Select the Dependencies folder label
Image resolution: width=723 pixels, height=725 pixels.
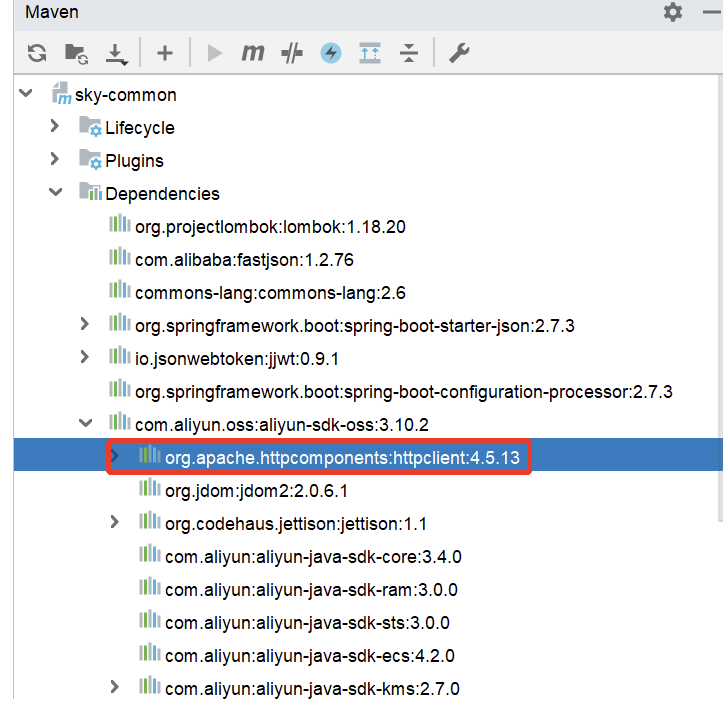pos(162,194)
